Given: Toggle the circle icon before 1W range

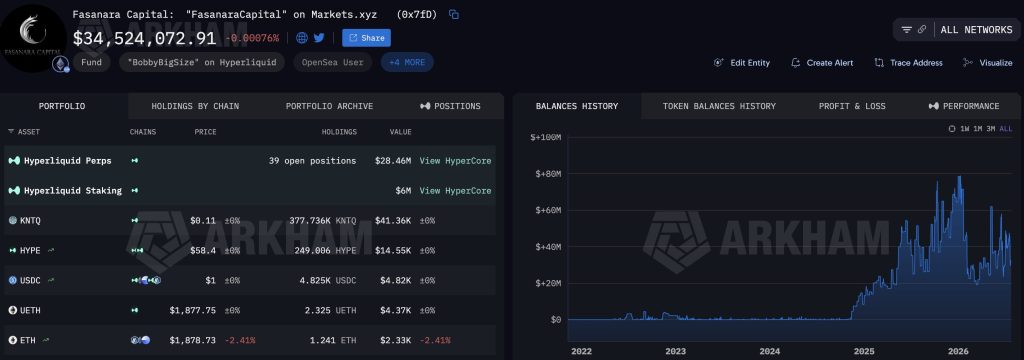Looking at the screenshot, I should (952, 129).
